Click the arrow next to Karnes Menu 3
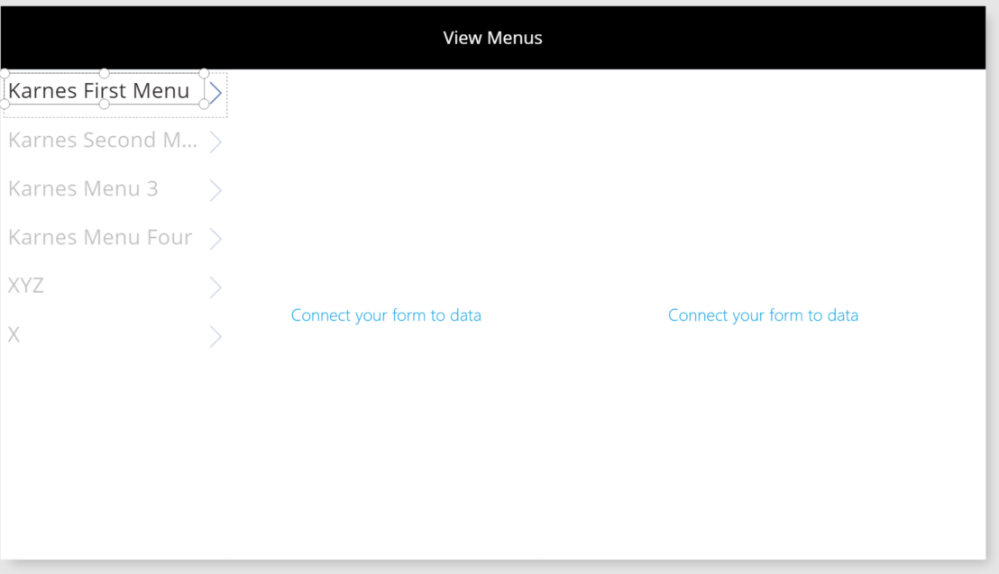 [215, 190]
